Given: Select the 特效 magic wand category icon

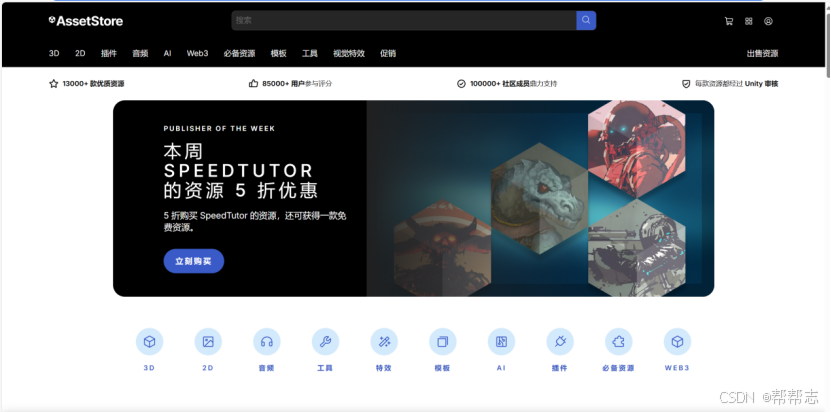Looking at the screenshot, I should click(384, 341).
